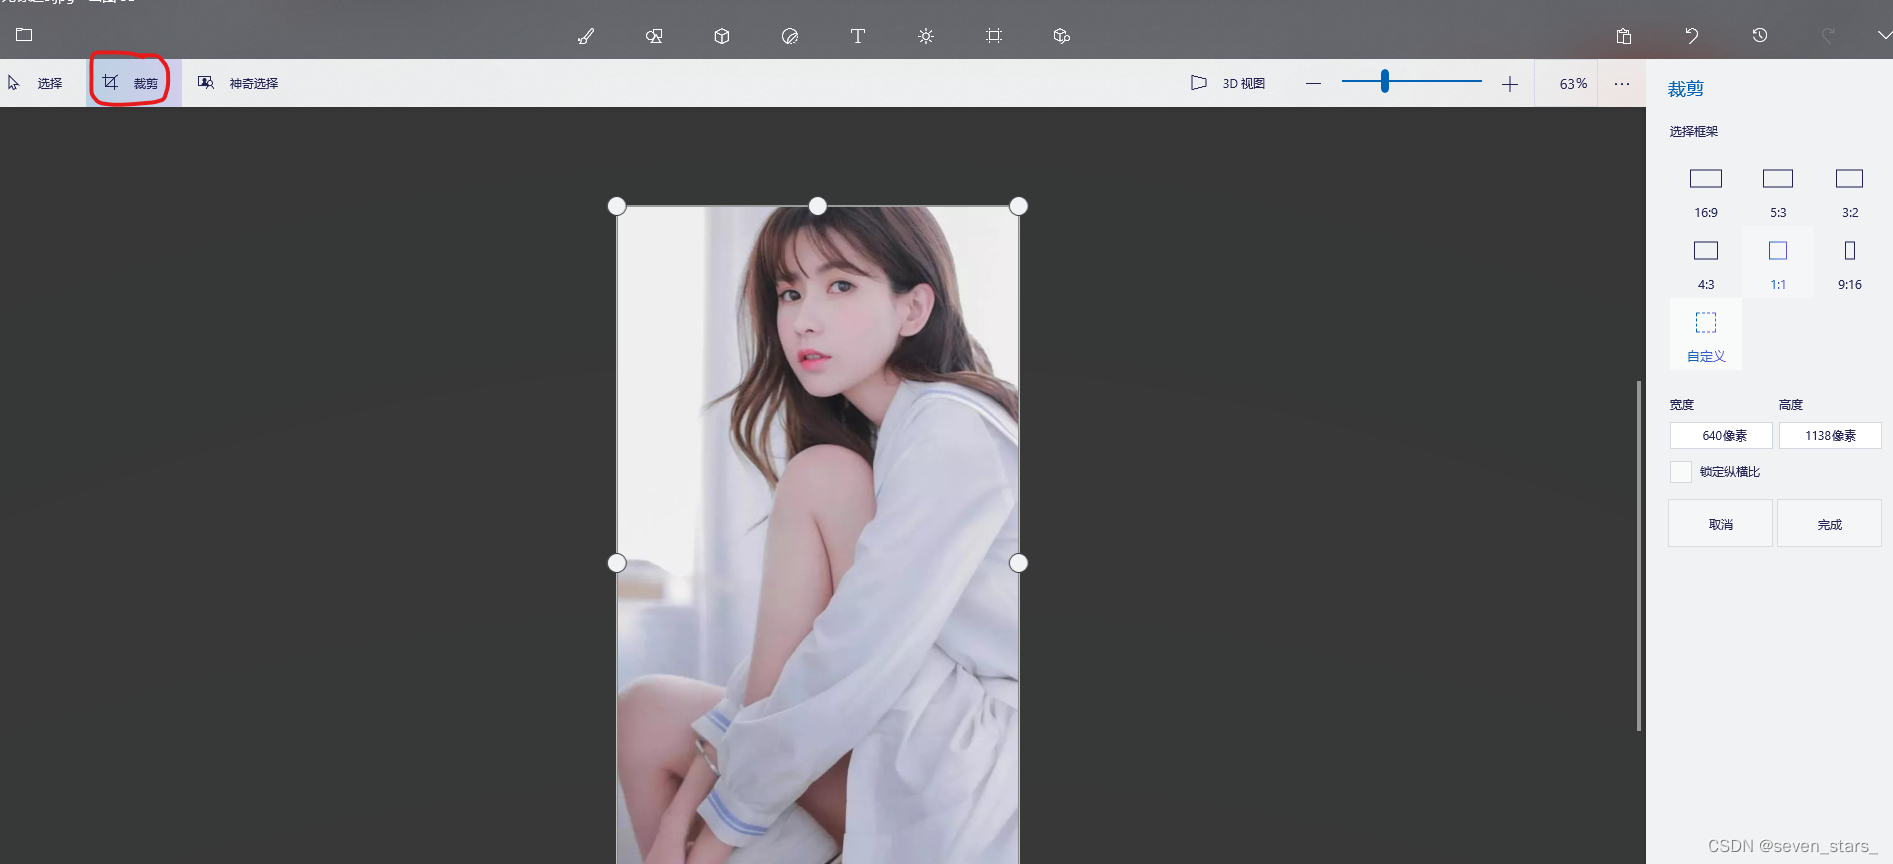Image resolution: width=1893 pixels, height=864 pixels.
Task: Open the menu folder icon
Action: (24, 35)
